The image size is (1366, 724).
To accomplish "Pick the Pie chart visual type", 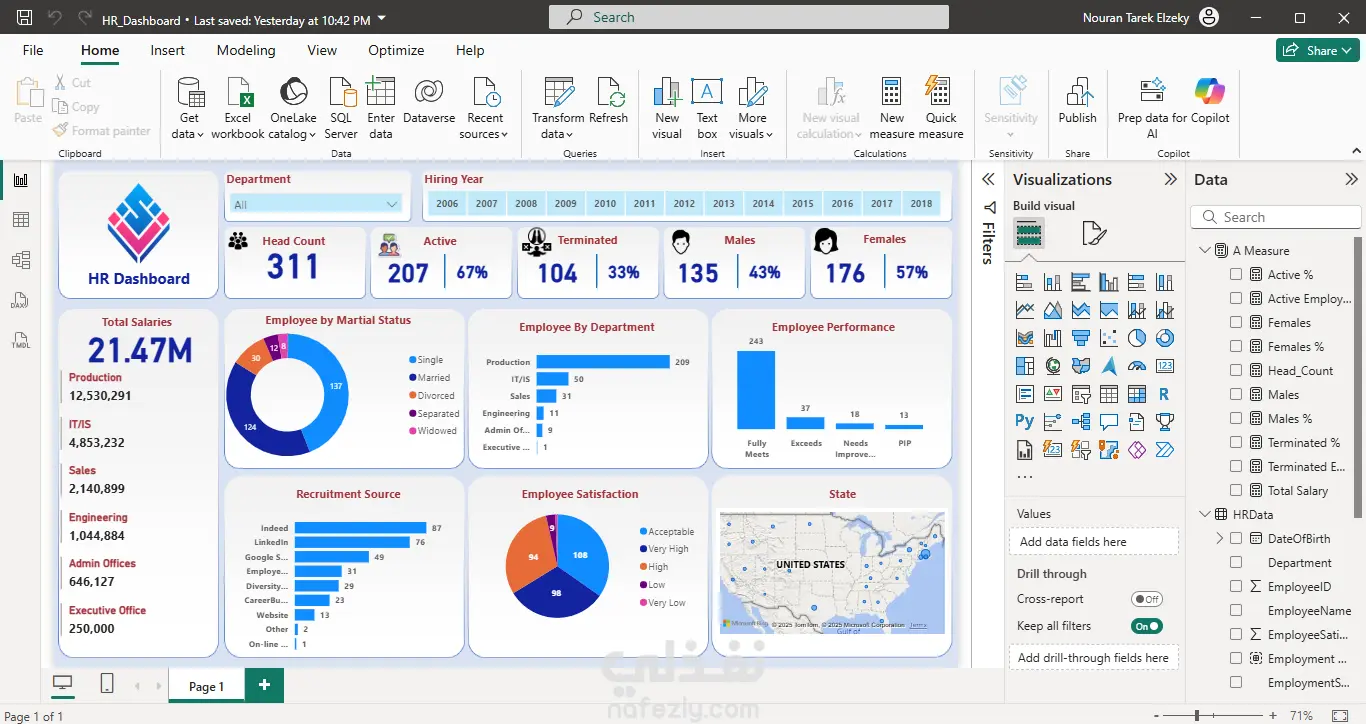I will pyautogui.click(x=1137, y=338).
